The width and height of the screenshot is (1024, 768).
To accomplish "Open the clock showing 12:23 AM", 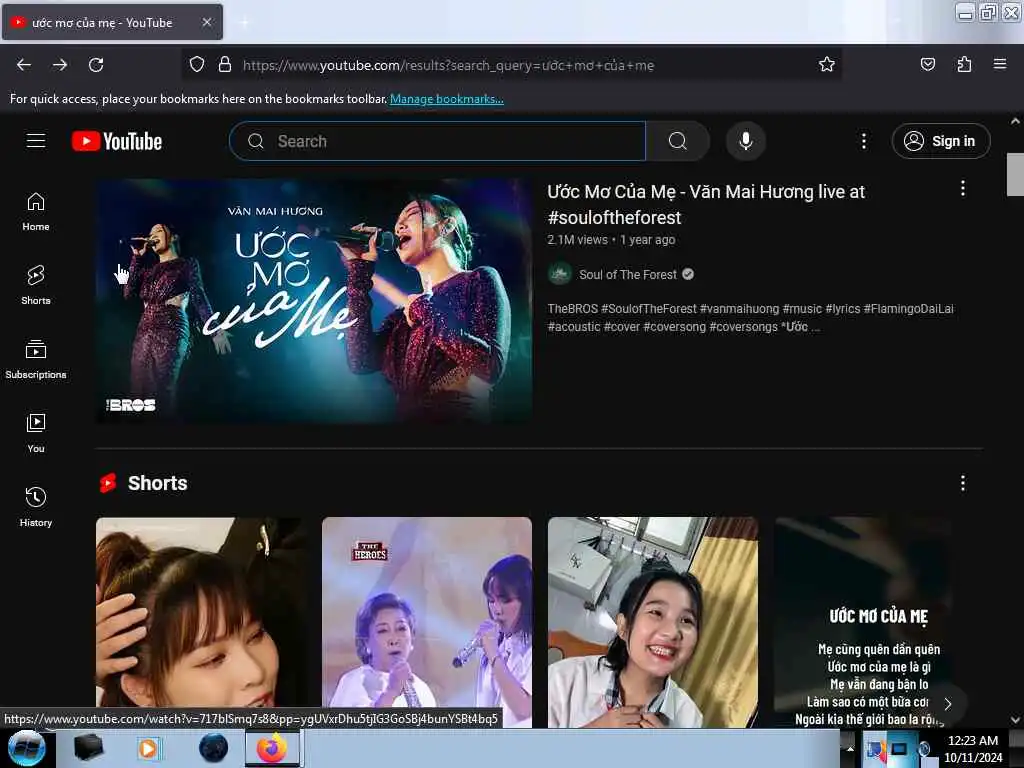I will click(x=973, y=748).
